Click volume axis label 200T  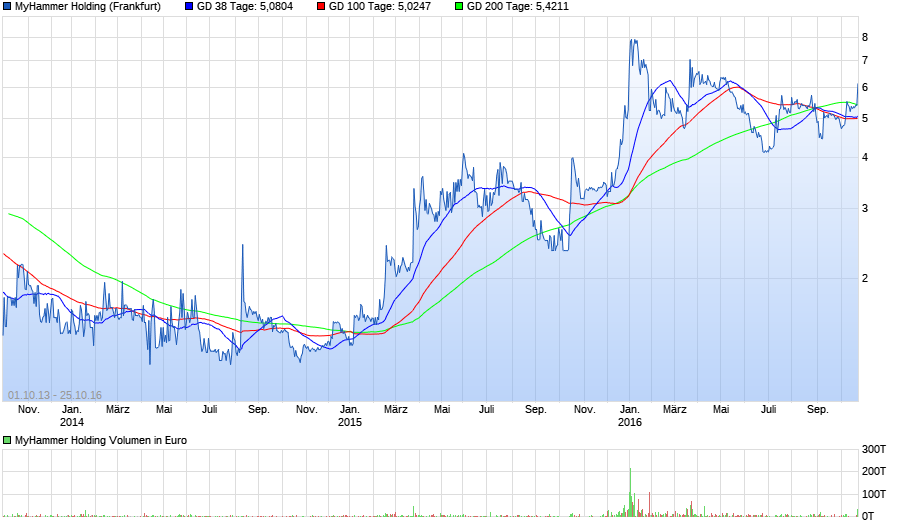click(x=874, y=471)
